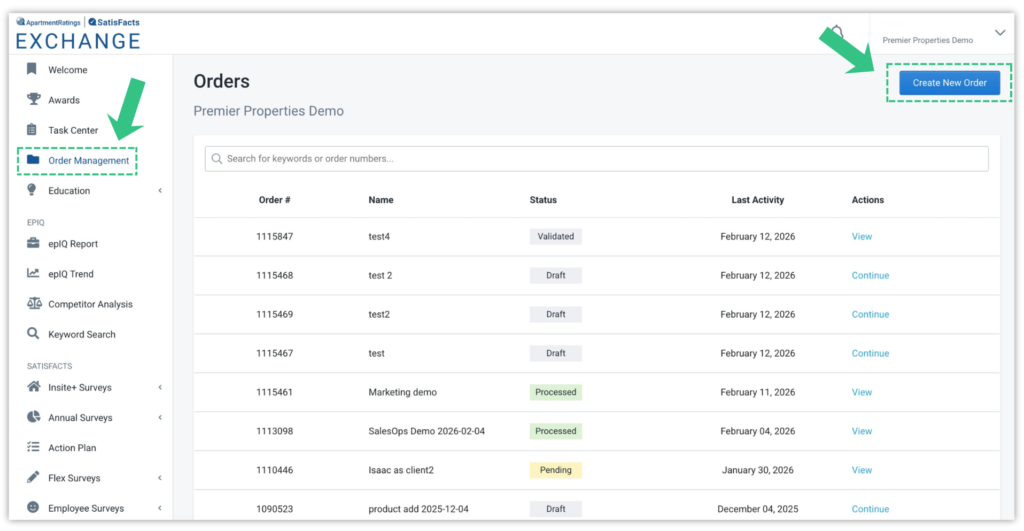
Task: Click the Task Center clipboard icon
Action: tap(33, 130)
